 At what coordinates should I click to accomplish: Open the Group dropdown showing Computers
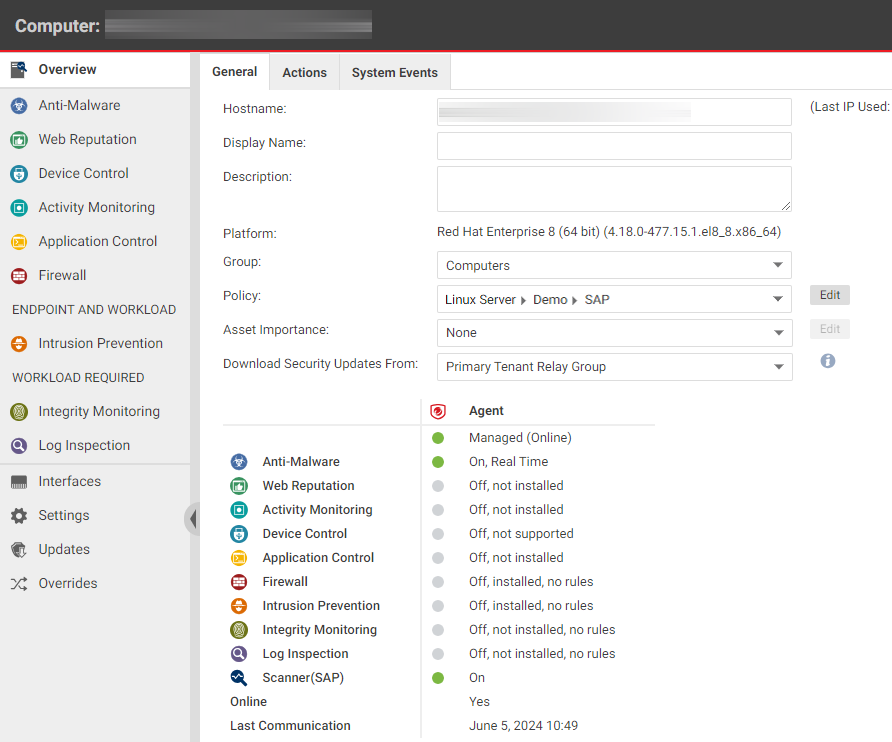point(614,265)
